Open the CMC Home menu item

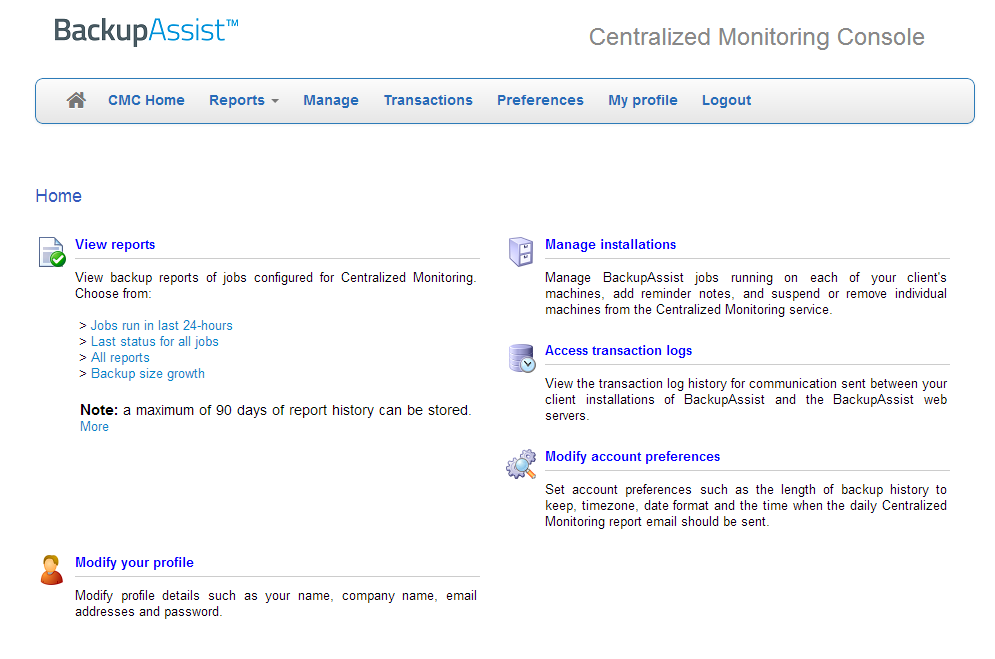[x=146, y=100]
